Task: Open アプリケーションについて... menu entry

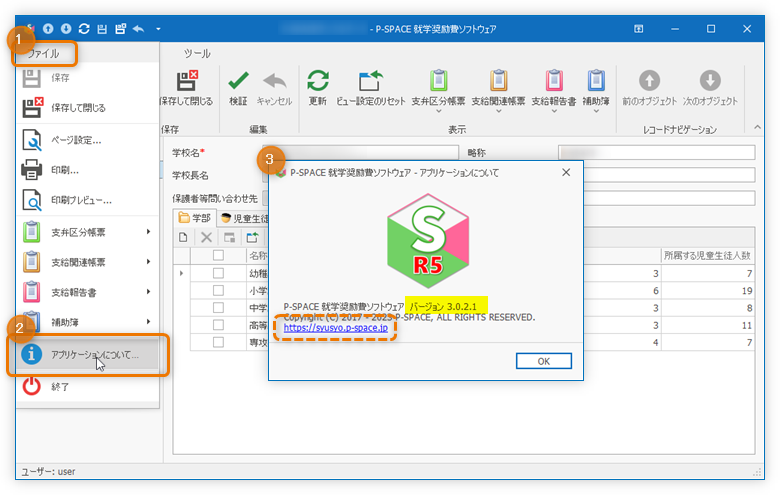Action: (88, 355)
